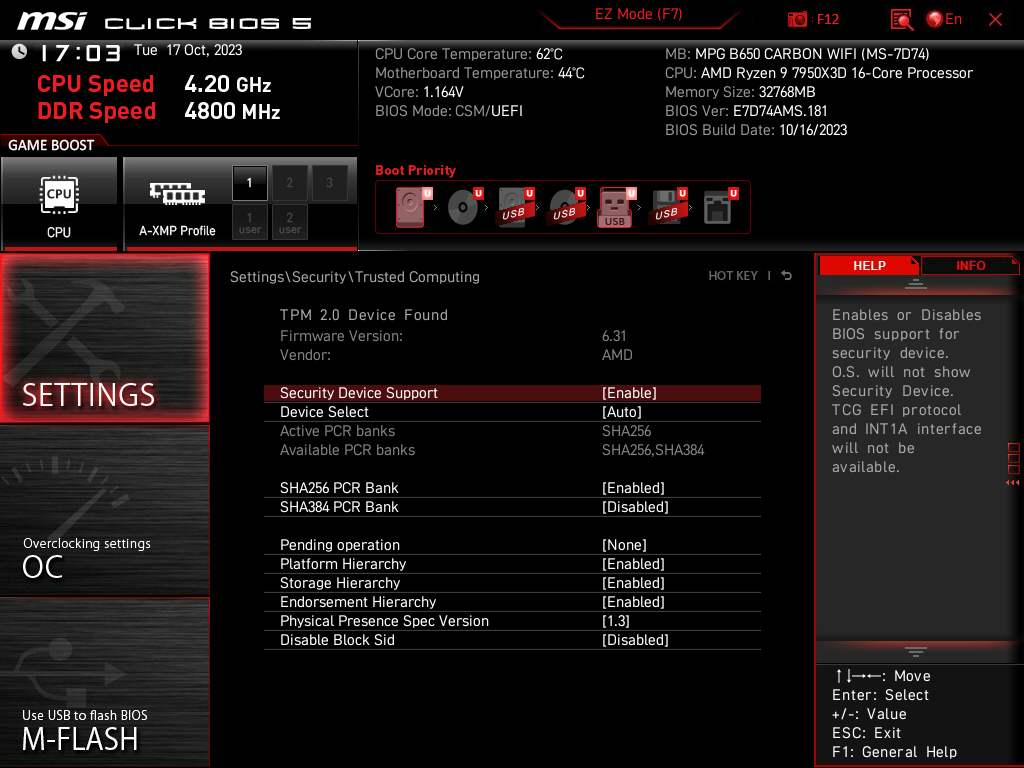Open the HOT KEY list
The image size is (1024, 768).
click(733, 276)
